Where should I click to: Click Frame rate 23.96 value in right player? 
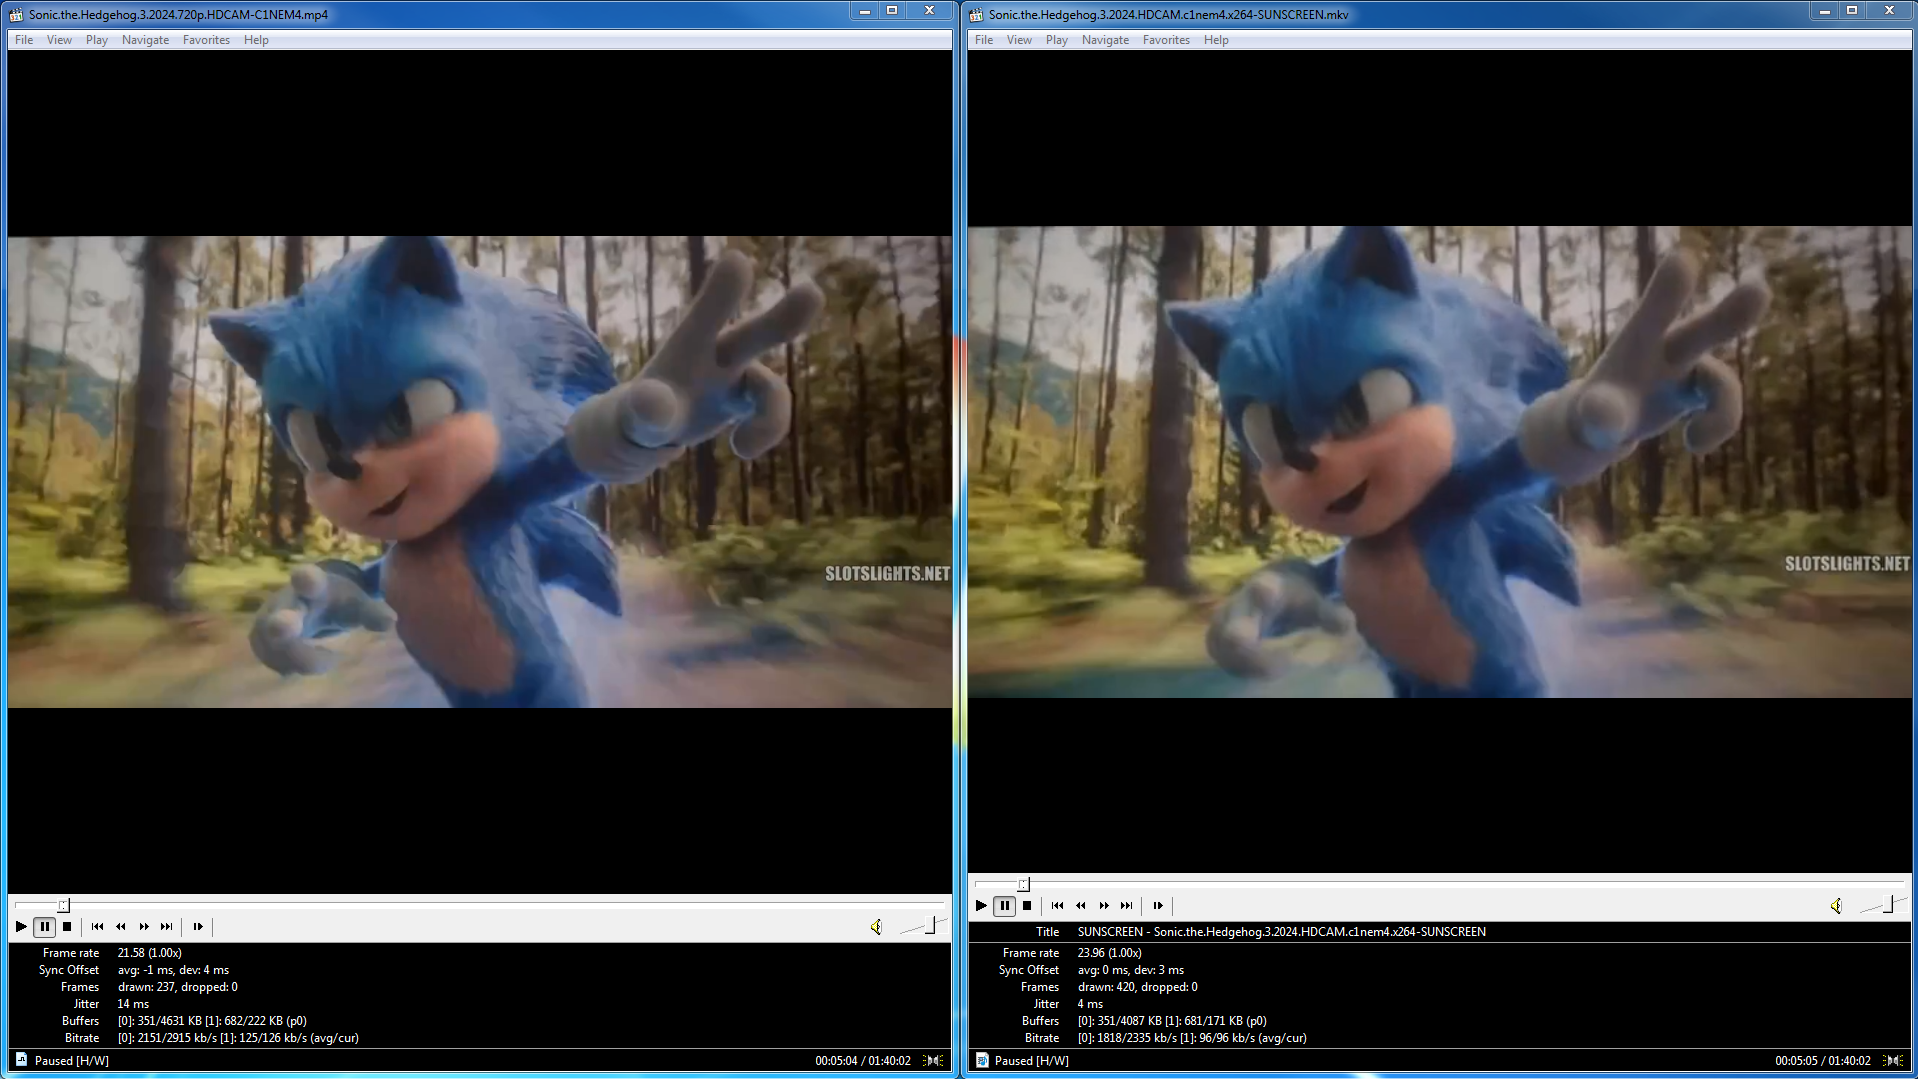coord(1110,953)
